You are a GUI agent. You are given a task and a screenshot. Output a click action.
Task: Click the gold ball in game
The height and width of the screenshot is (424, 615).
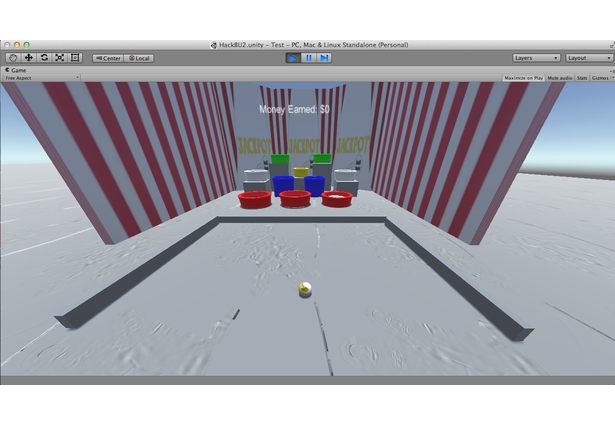point(305,289)
